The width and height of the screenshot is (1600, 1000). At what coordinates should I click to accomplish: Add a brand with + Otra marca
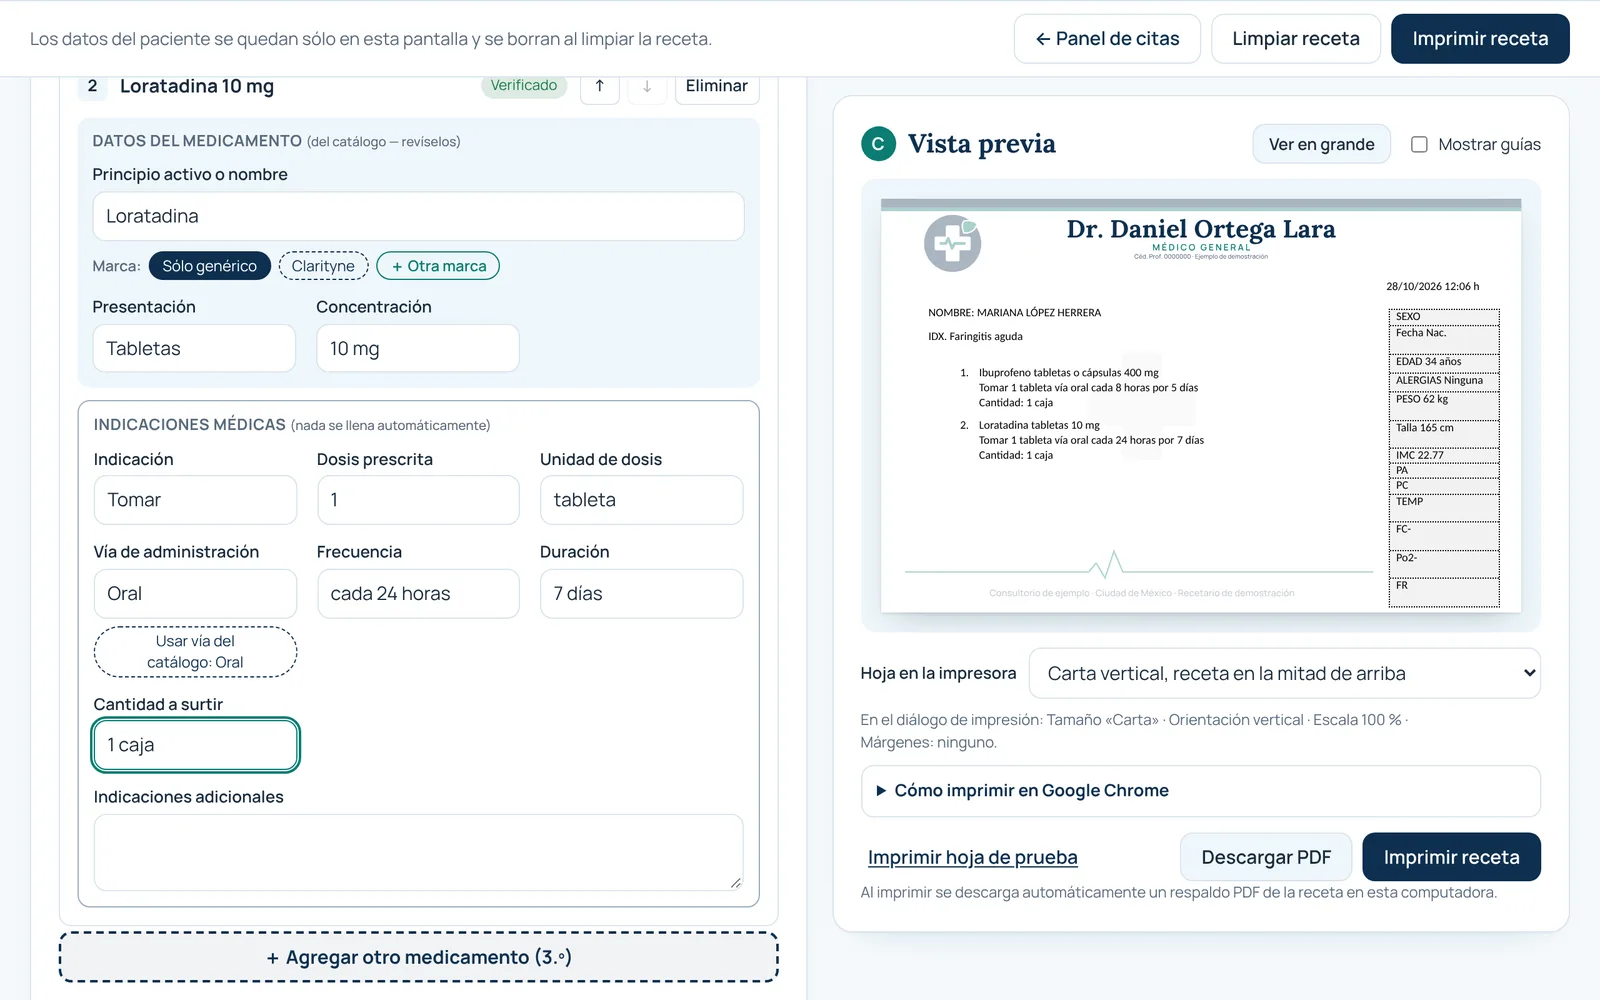click(x=438, y=266)
